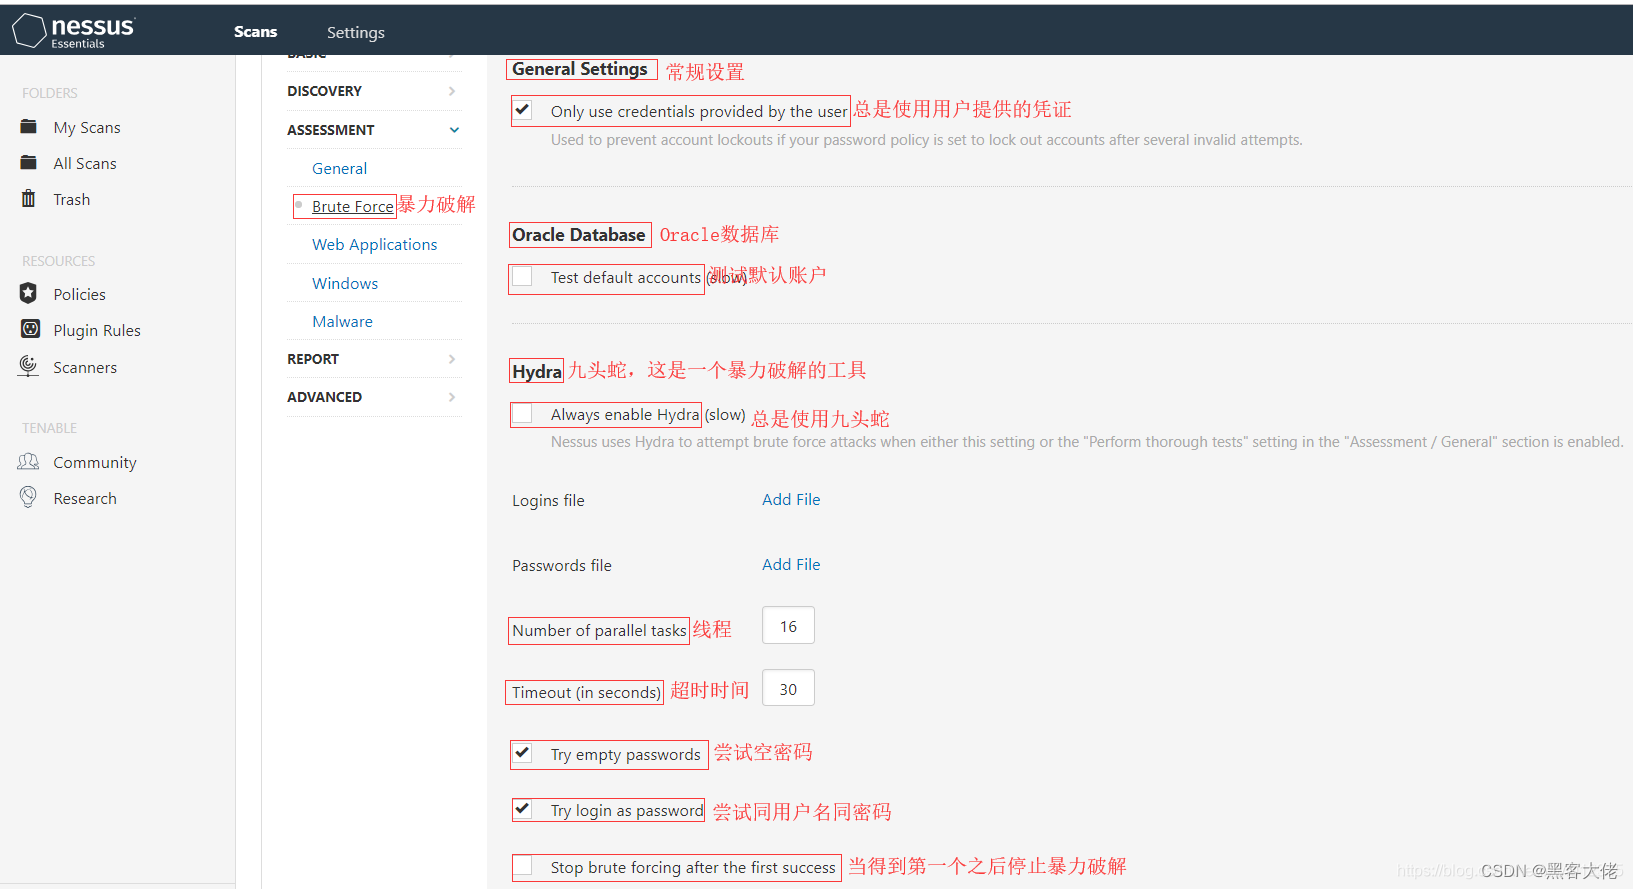Click the Scanners radar icon

[29, 366]
